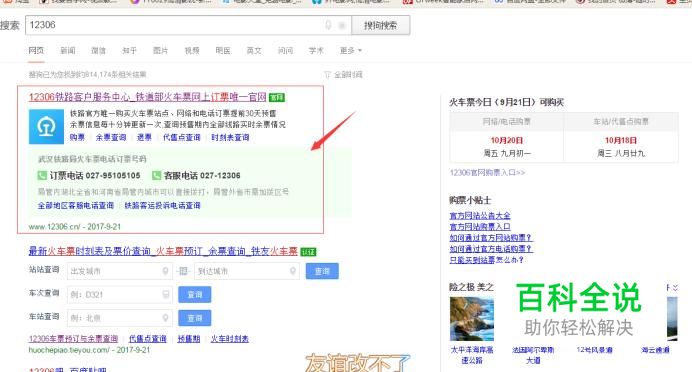Screen dimensions: 692x372
Task: Open 铁路客运投诉电话查询 link
Action: click(x=162, y=206)
